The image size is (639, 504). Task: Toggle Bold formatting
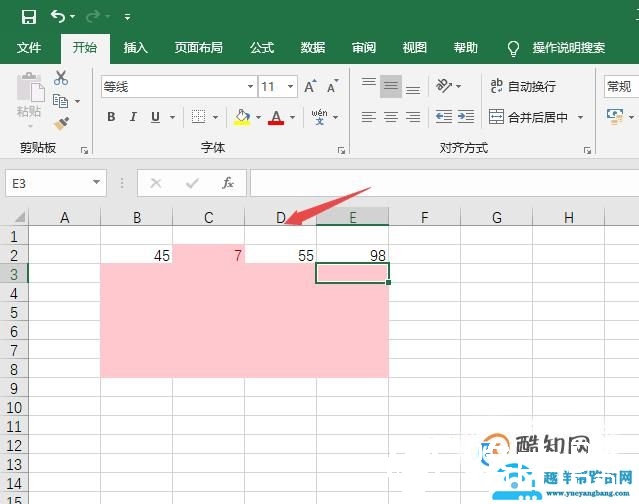[111, 117]
